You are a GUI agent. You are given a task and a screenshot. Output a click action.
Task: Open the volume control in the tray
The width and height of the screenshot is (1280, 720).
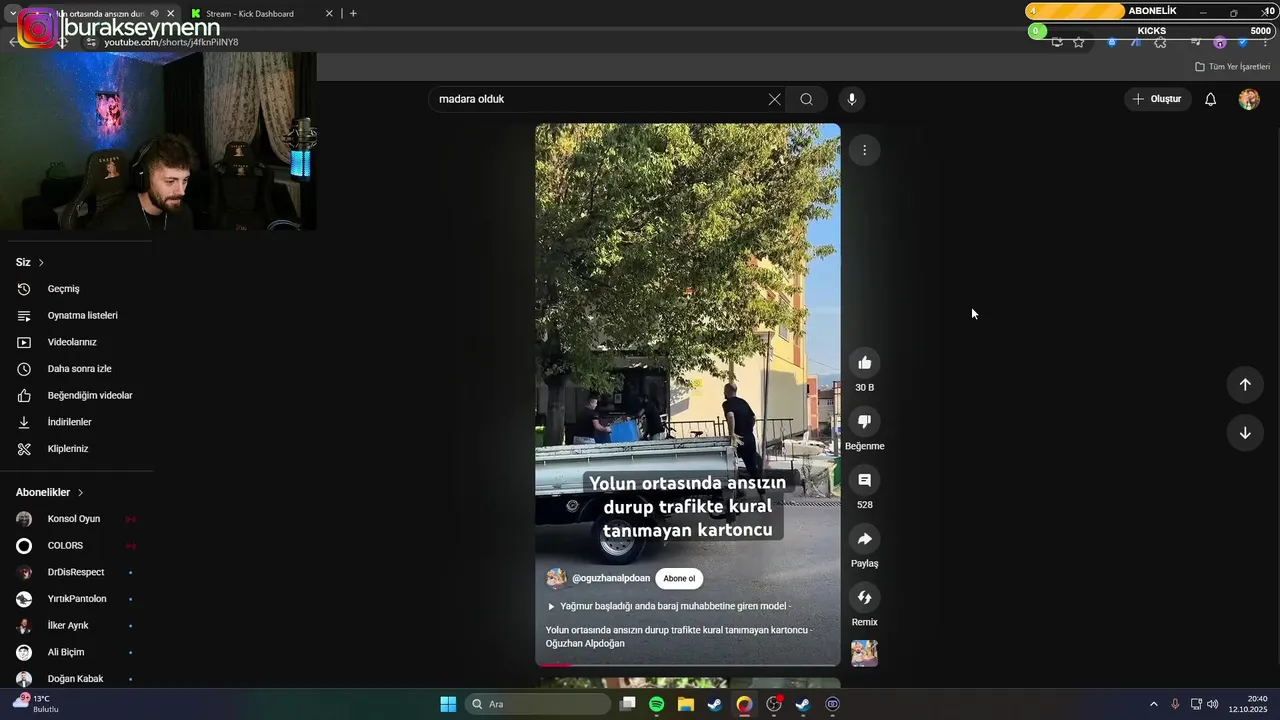click(1212, 704)
